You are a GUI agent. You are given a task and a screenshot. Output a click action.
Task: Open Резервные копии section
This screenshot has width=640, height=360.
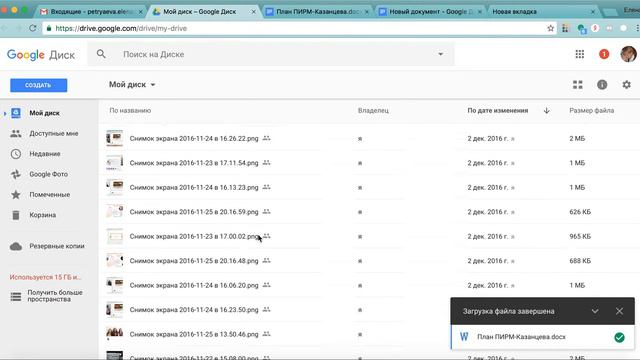57,246
